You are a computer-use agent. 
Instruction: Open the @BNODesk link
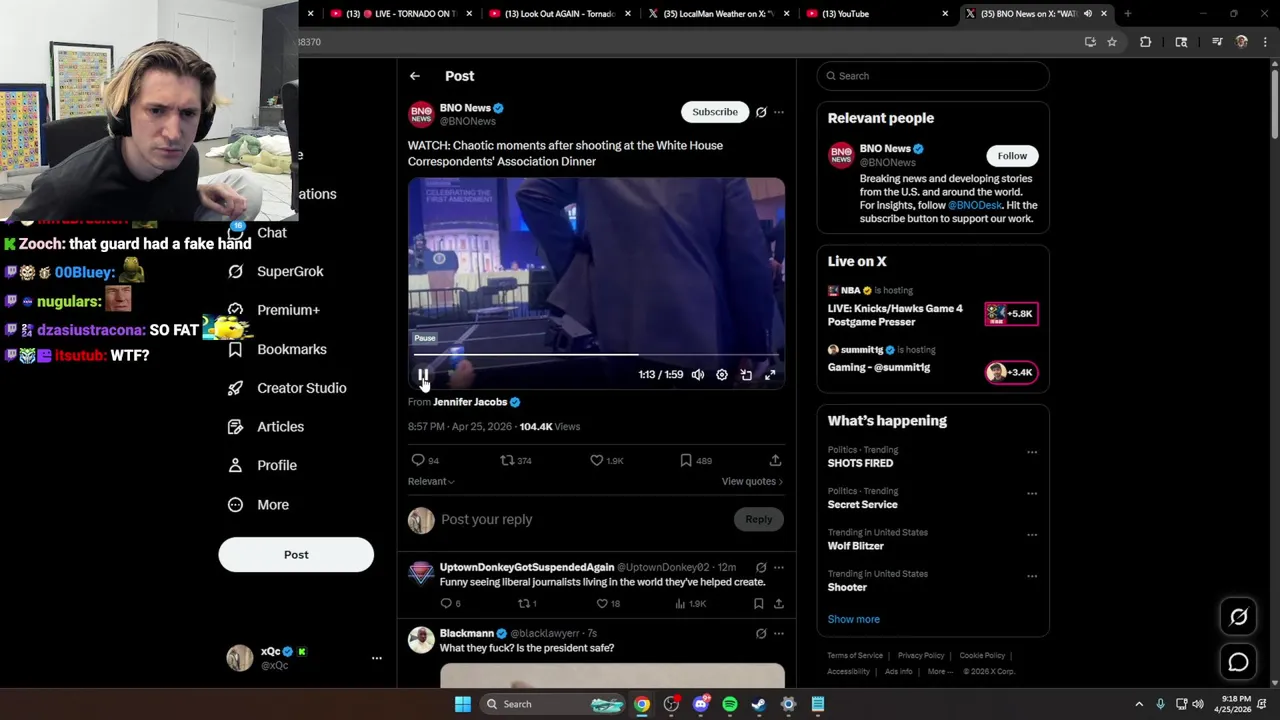click(974, 205)
